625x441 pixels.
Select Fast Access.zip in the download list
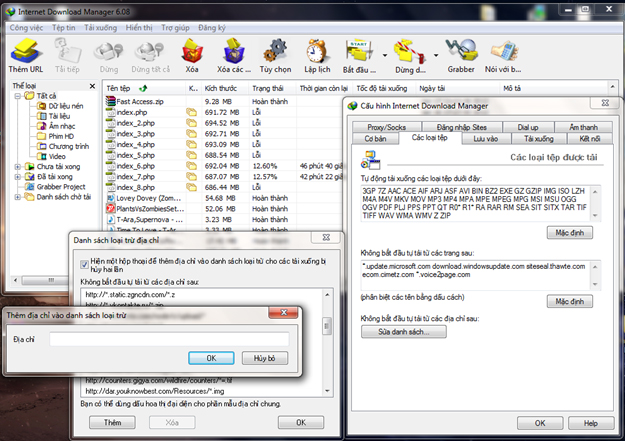[145, 102]
